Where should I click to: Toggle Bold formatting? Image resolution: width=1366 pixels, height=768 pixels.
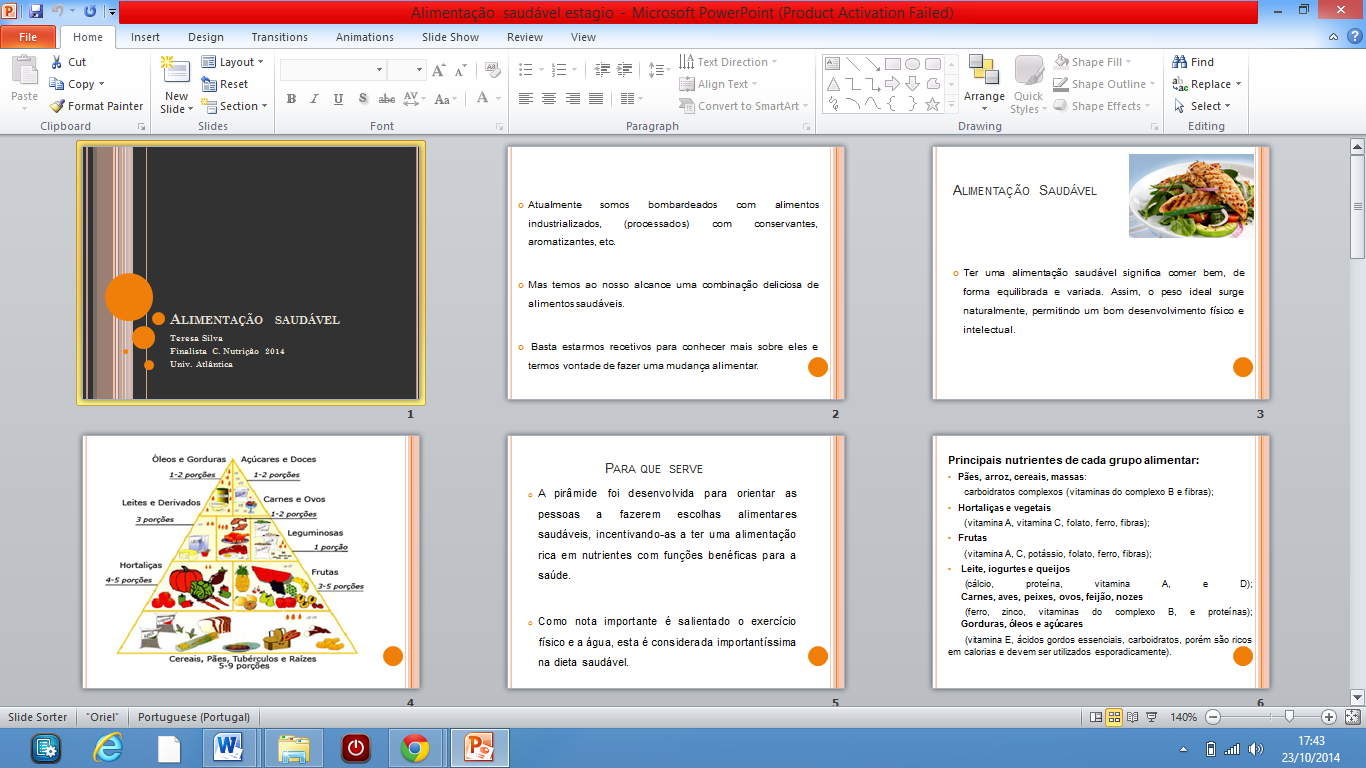pos(291,99)
